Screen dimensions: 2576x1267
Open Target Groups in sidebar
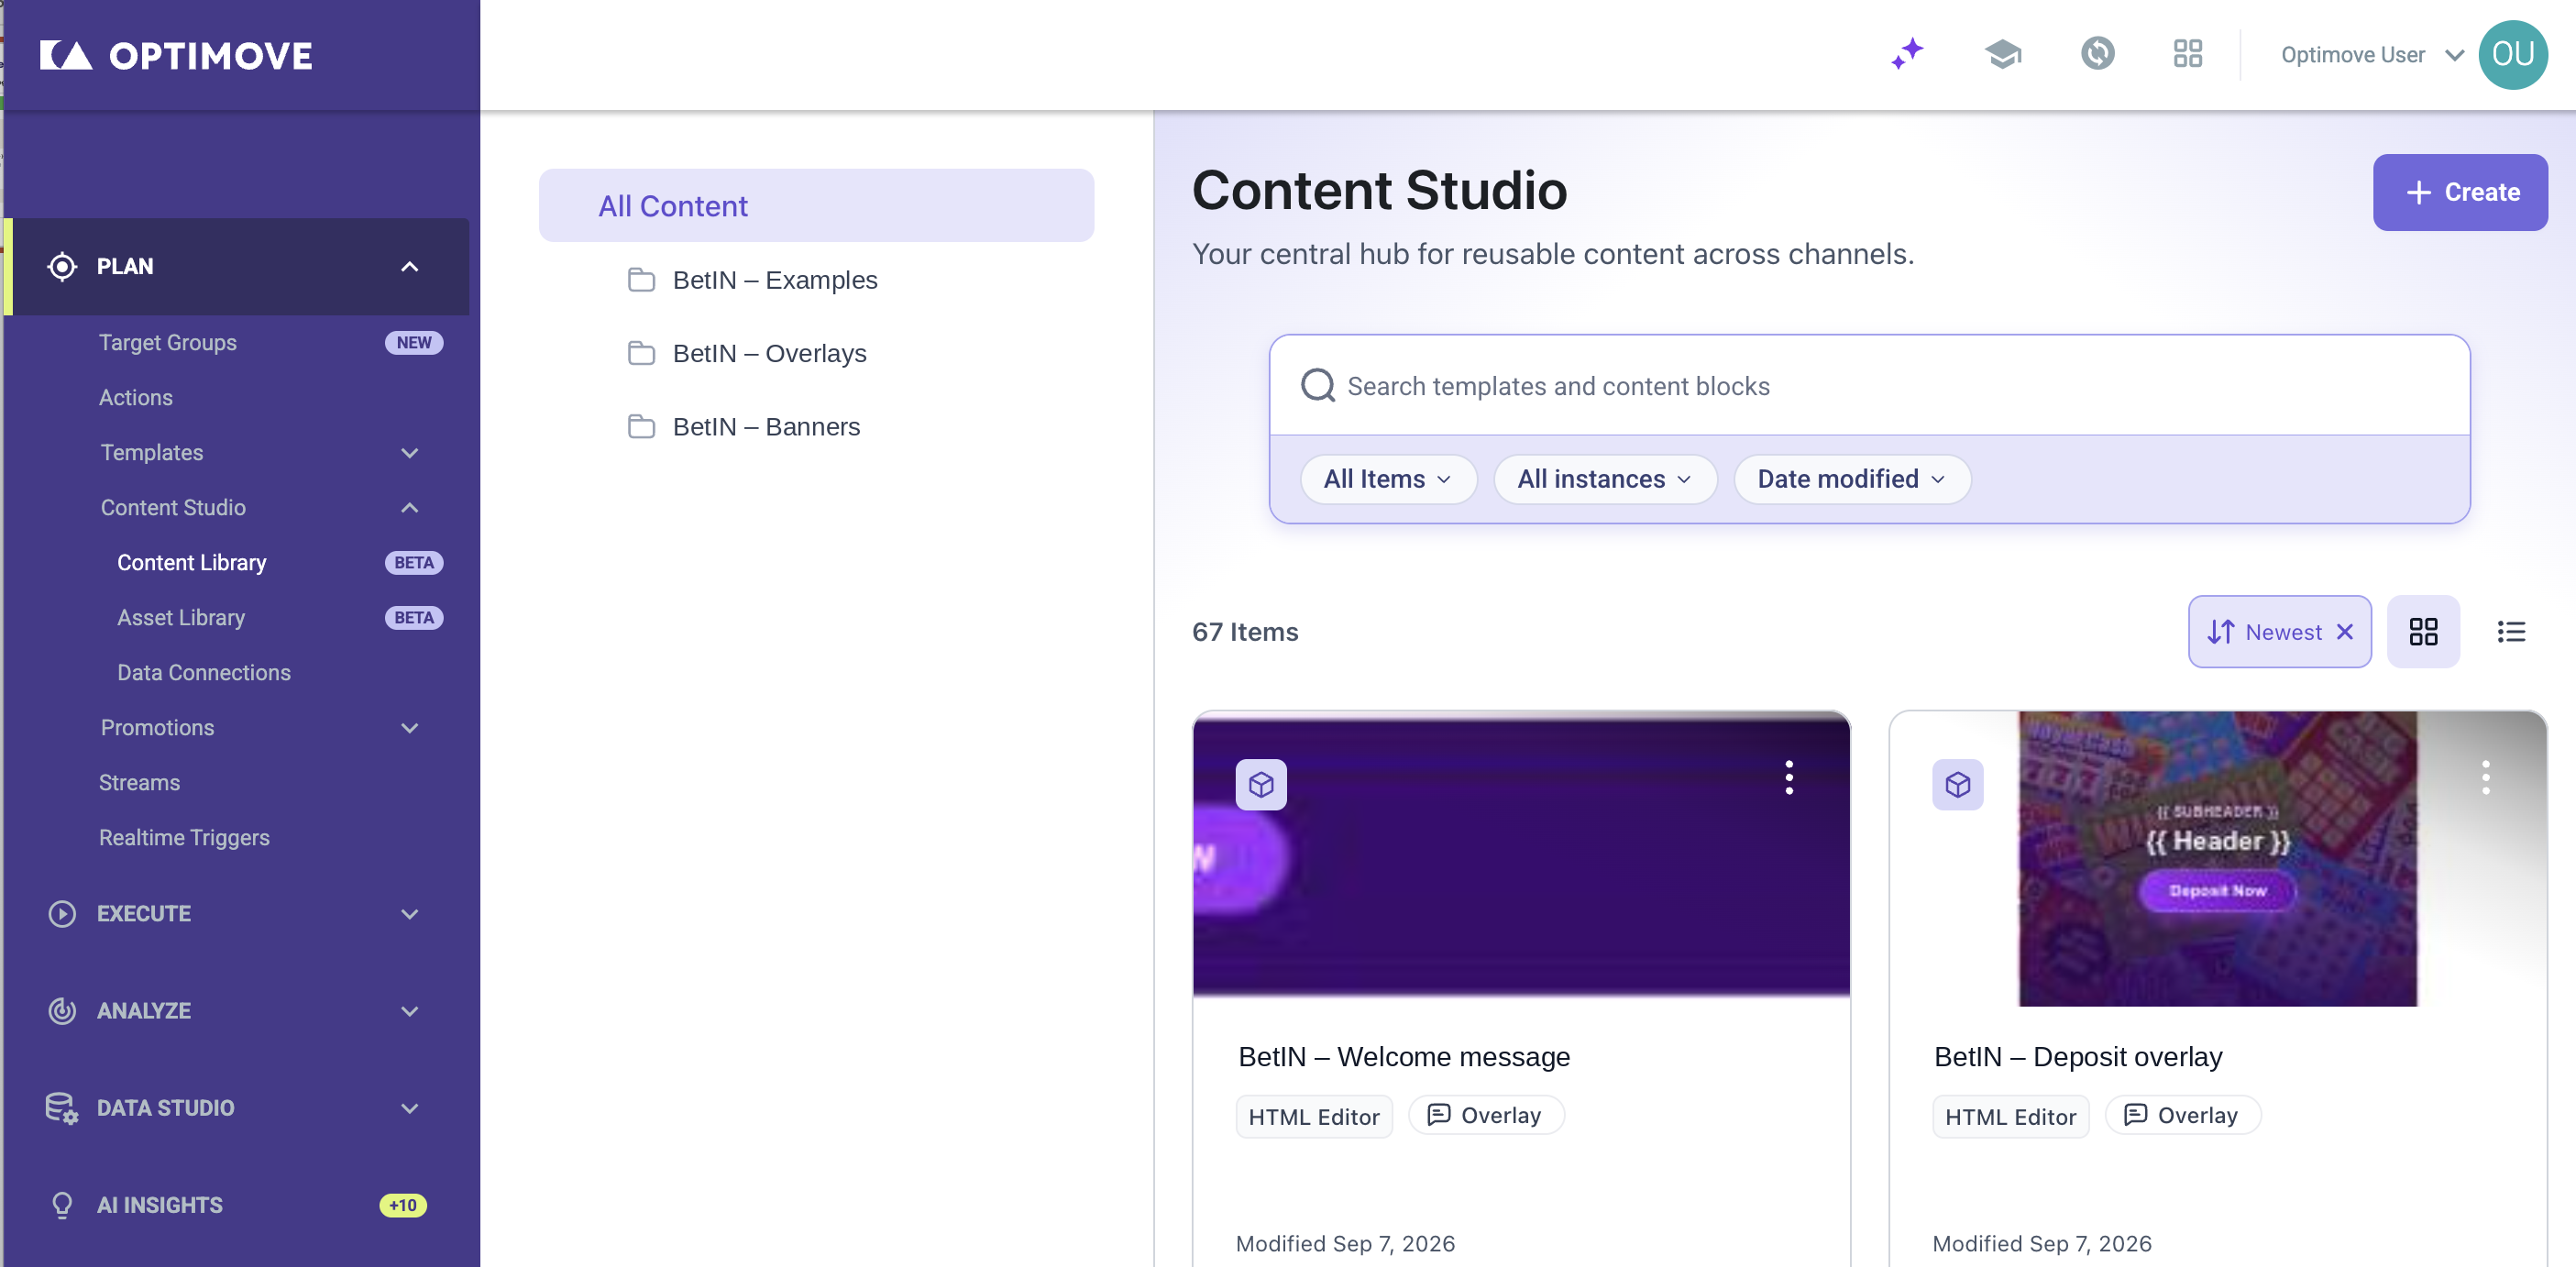point(167,343)
